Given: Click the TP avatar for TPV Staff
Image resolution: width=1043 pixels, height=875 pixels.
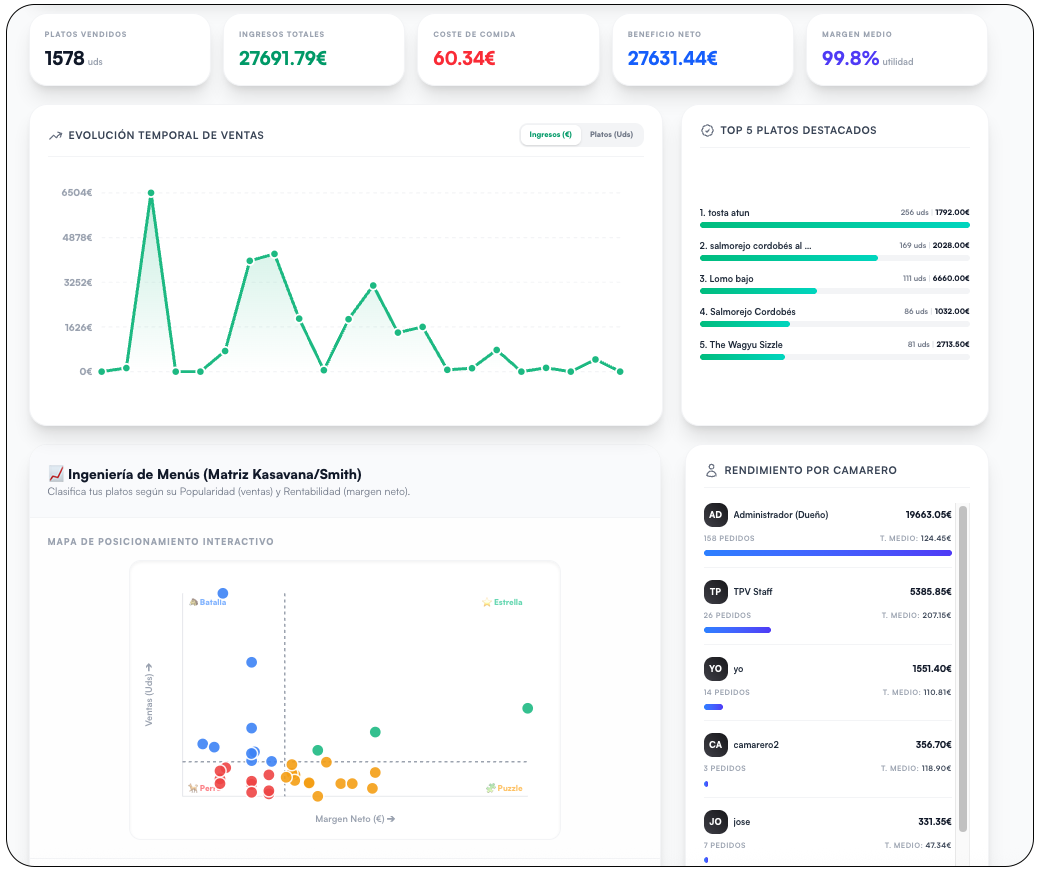Looking at the screenshot, I should point(715,592).
